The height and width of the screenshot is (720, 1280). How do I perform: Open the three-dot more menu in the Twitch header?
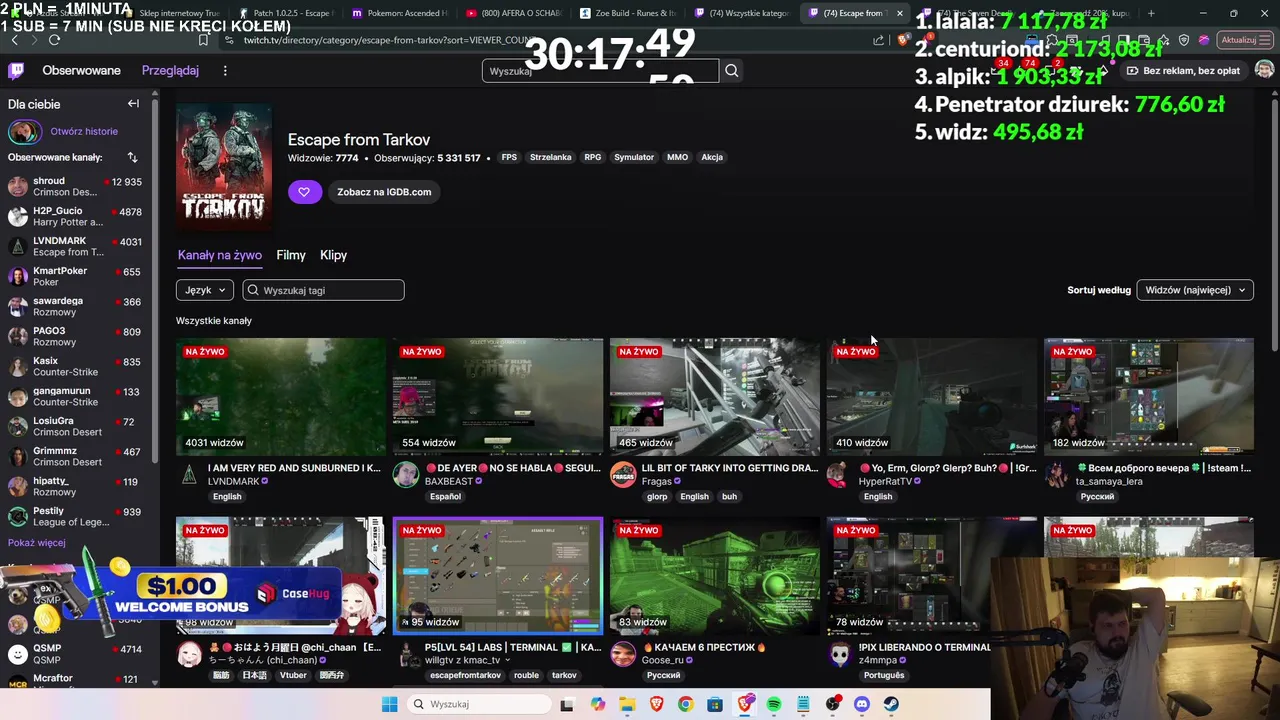coord(225,70)
